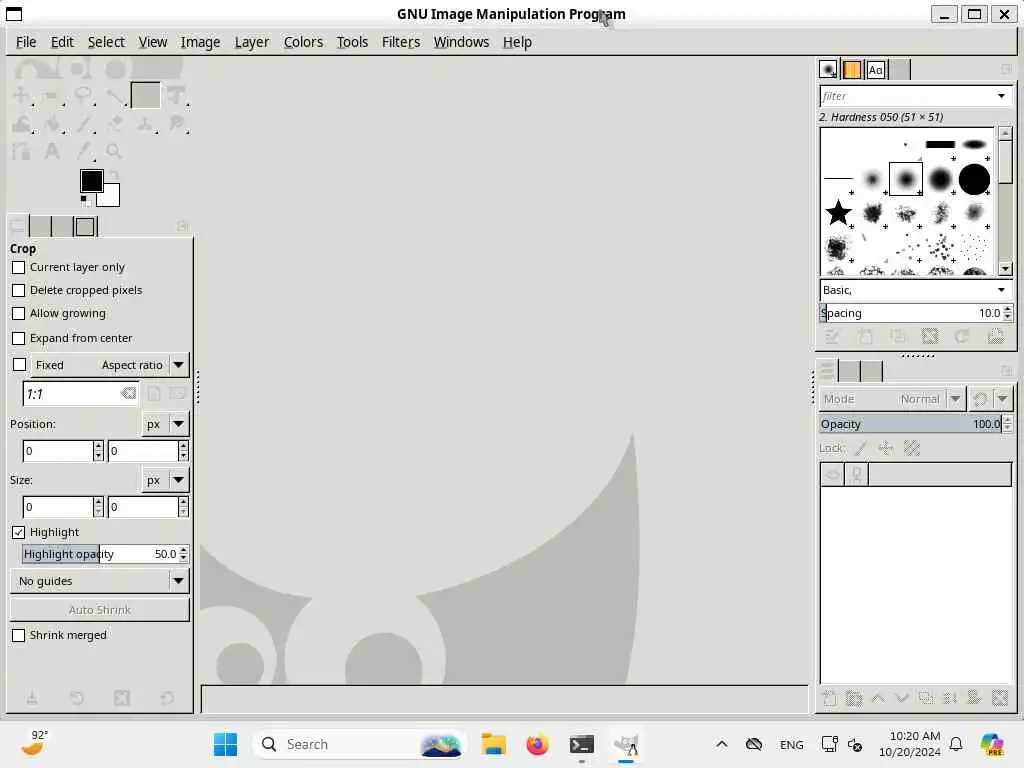
Task: Open the Layer menu
Action: click(251, 42)
